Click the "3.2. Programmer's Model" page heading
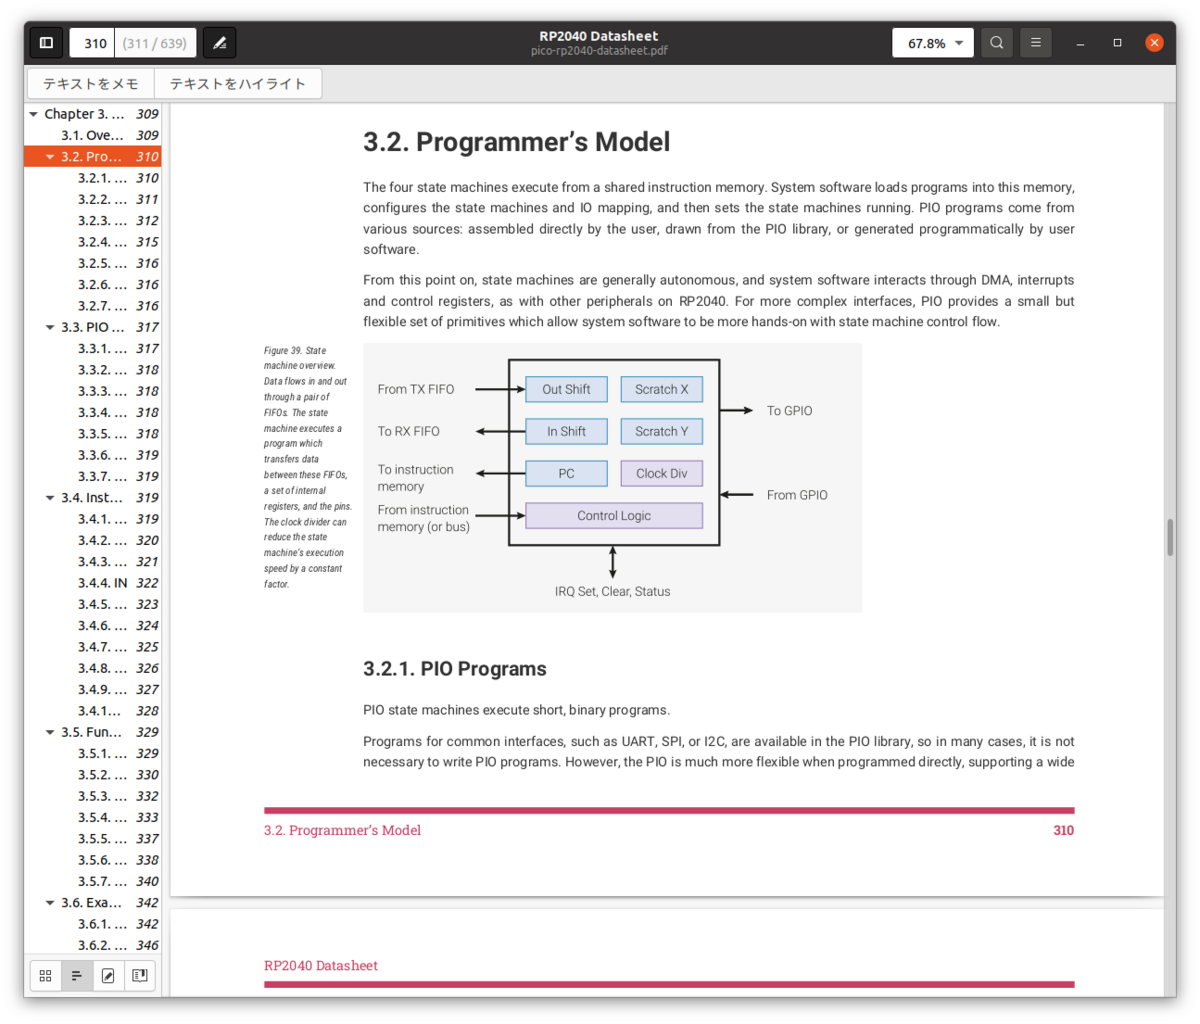The image size is (1200, 1024). click(x=516, y=142)
